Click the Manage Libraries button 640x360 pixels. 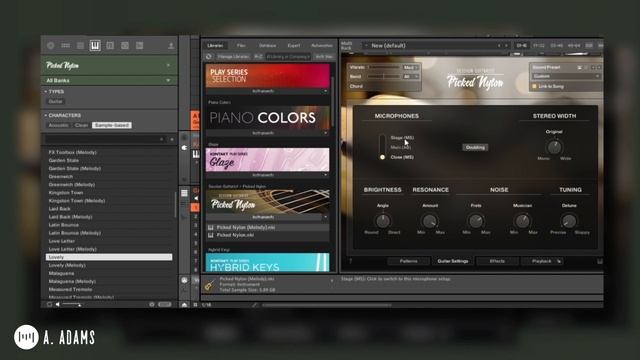click(x=233, y=57)
